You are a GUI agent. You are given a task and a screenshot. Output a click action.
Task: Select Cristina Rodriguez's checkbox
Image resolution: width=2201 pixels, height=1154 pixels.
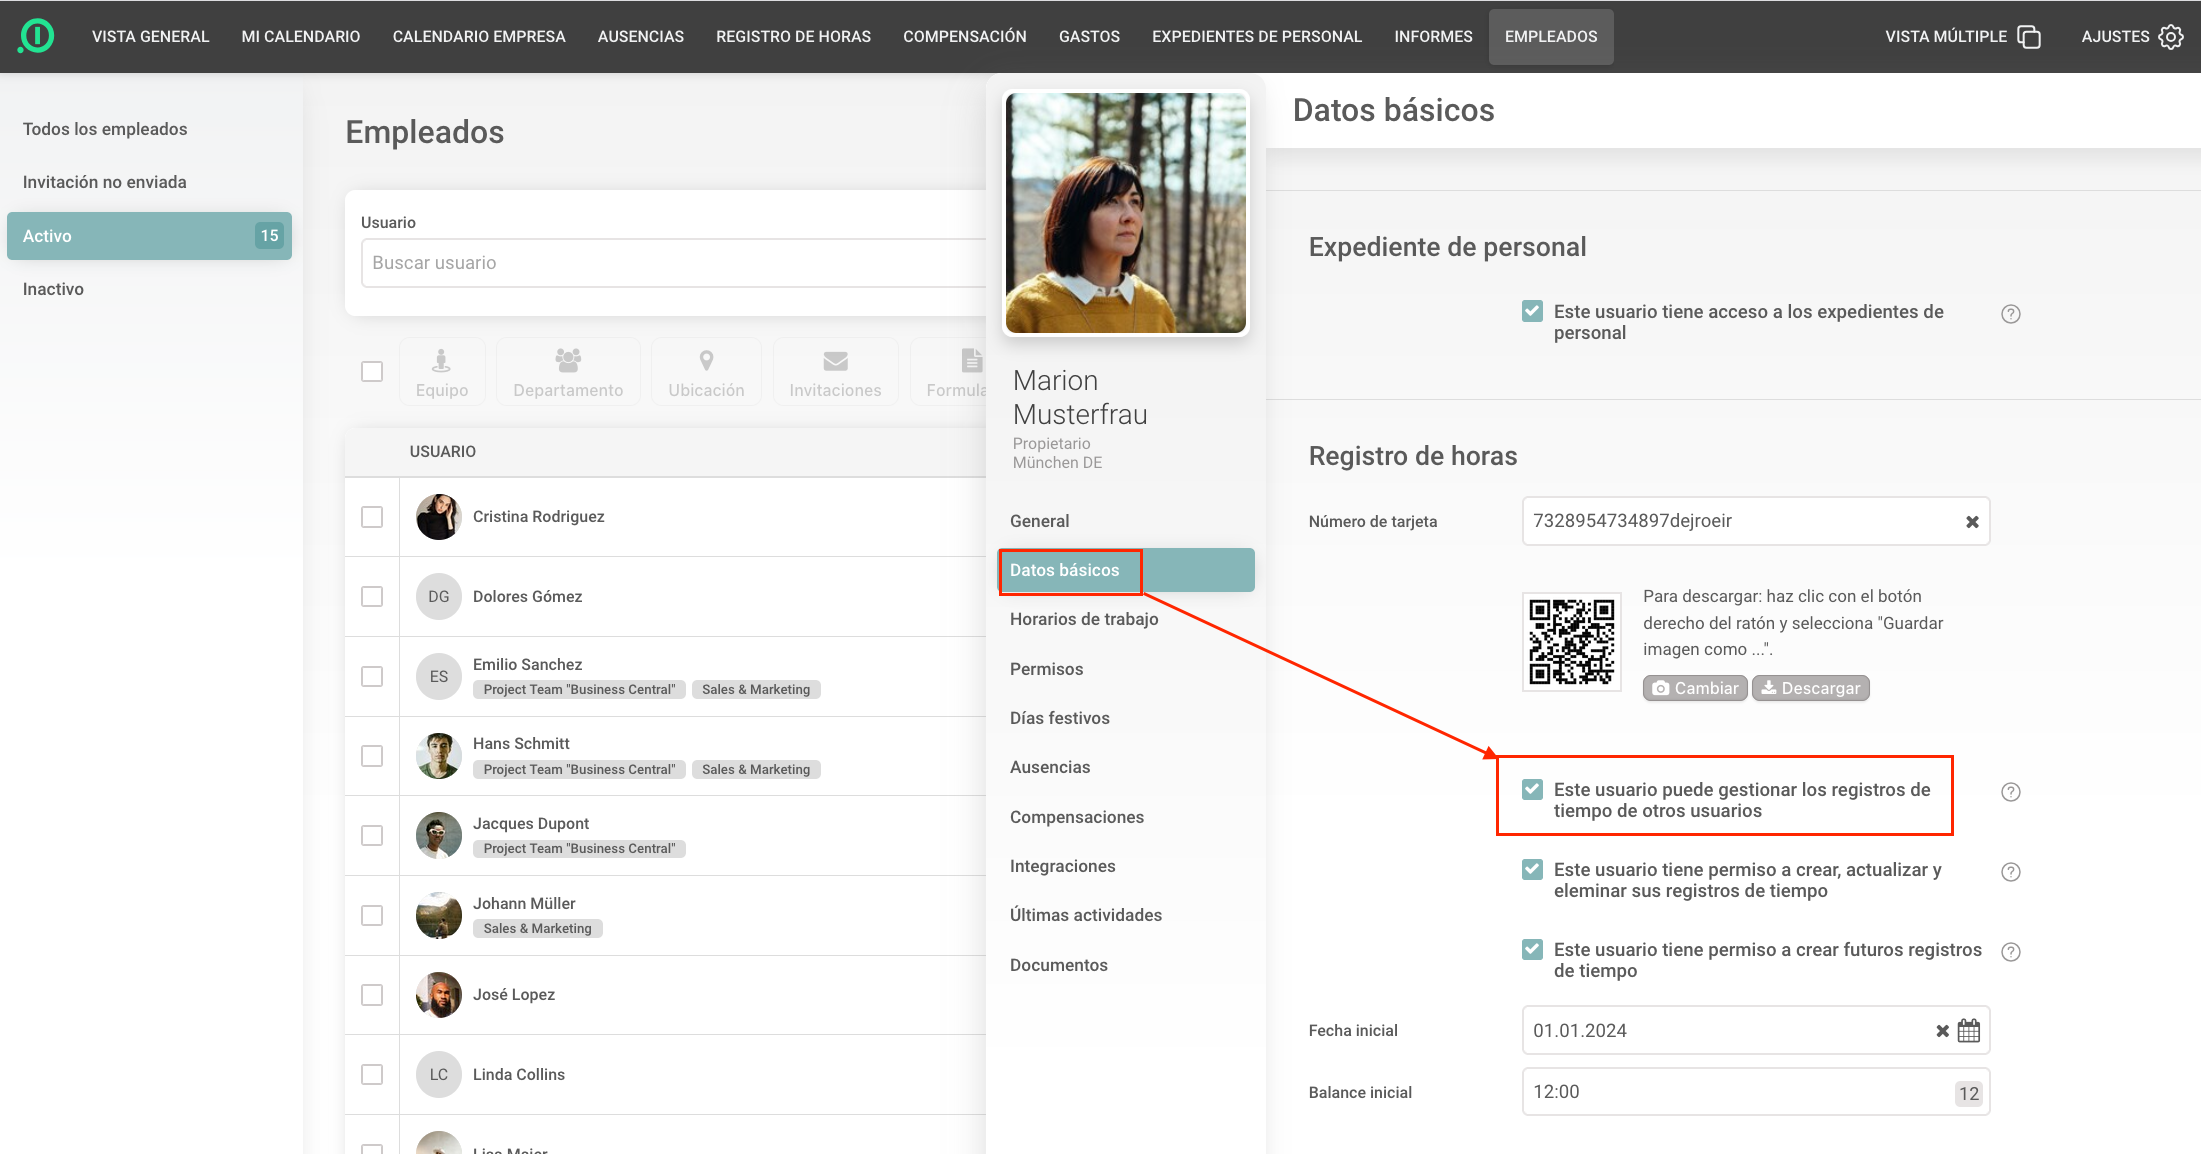(x=372, y=517)
